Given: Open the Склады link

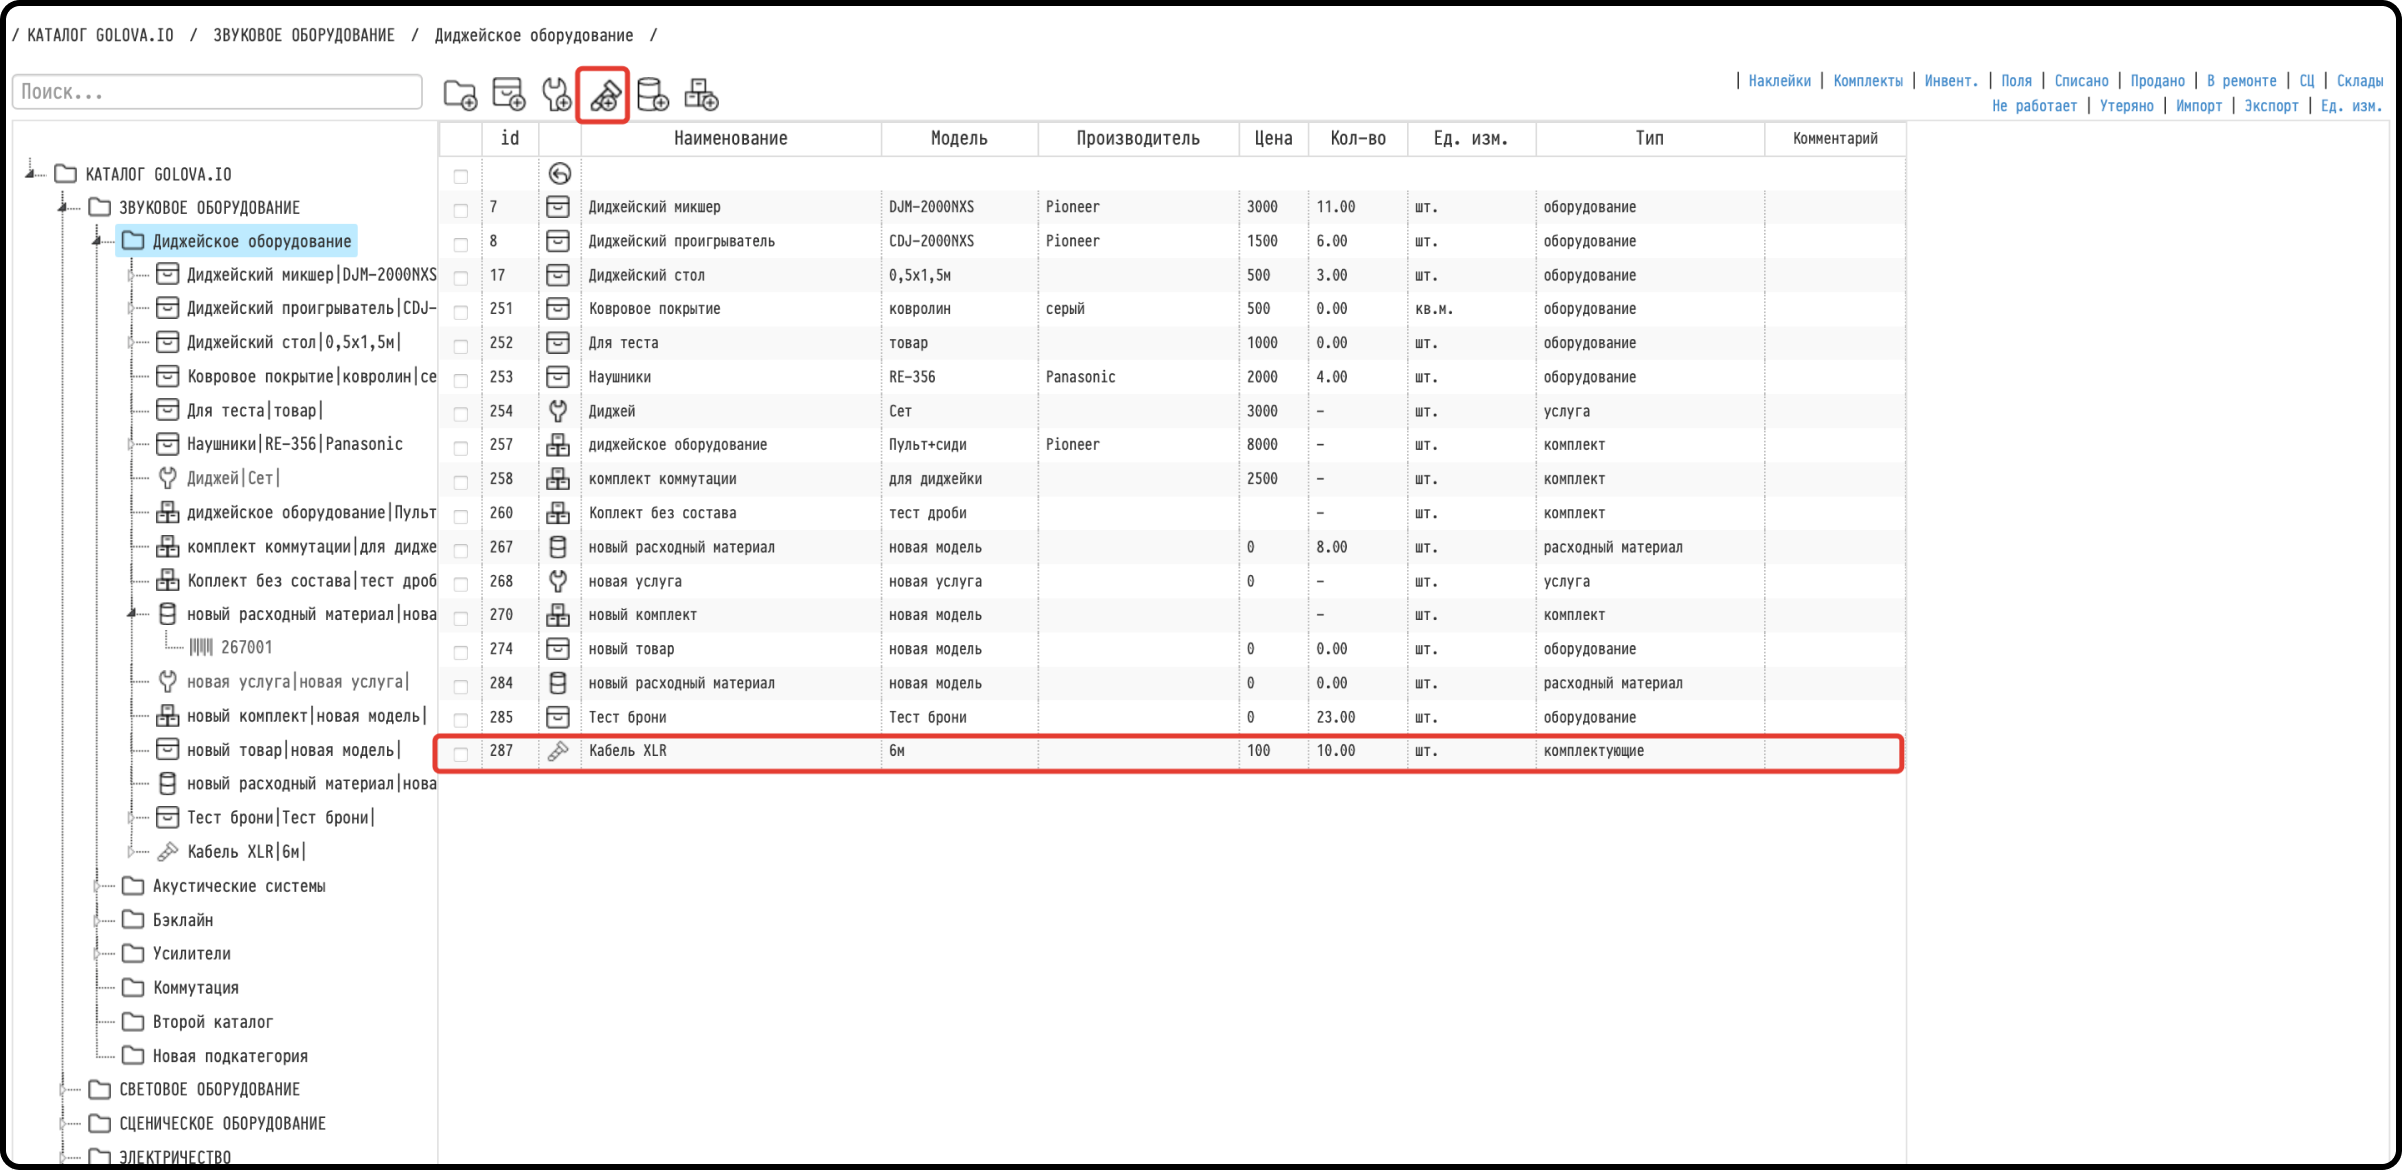Looking at the screenshot, I should (2360, 81).
